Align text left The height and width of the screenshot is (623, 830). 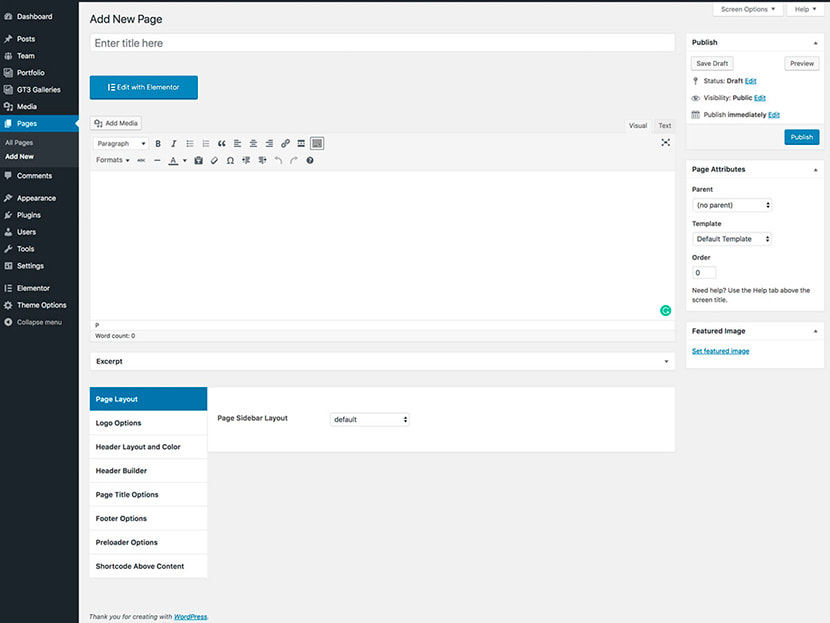pos(237,143)
